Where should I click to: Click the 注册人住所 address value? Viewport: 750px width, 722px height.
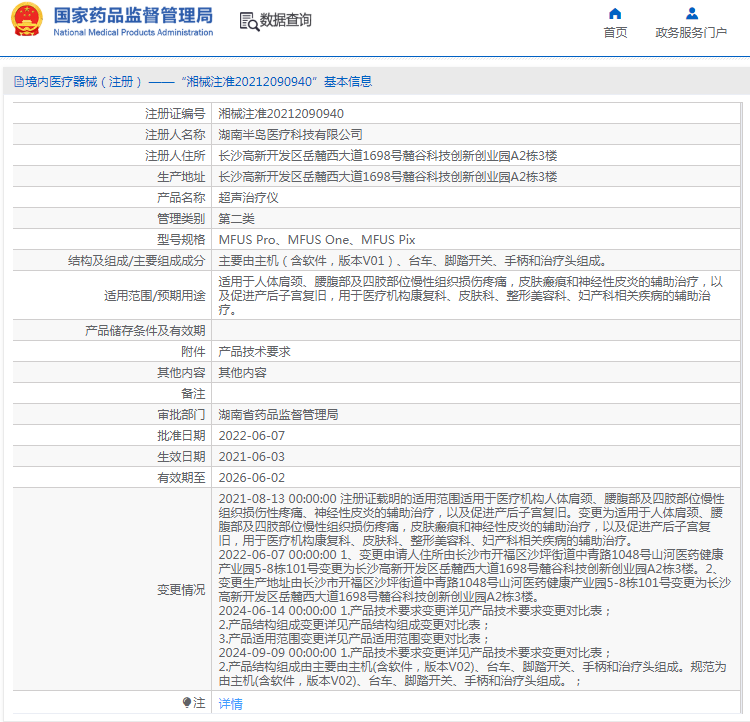pos(388,156)
